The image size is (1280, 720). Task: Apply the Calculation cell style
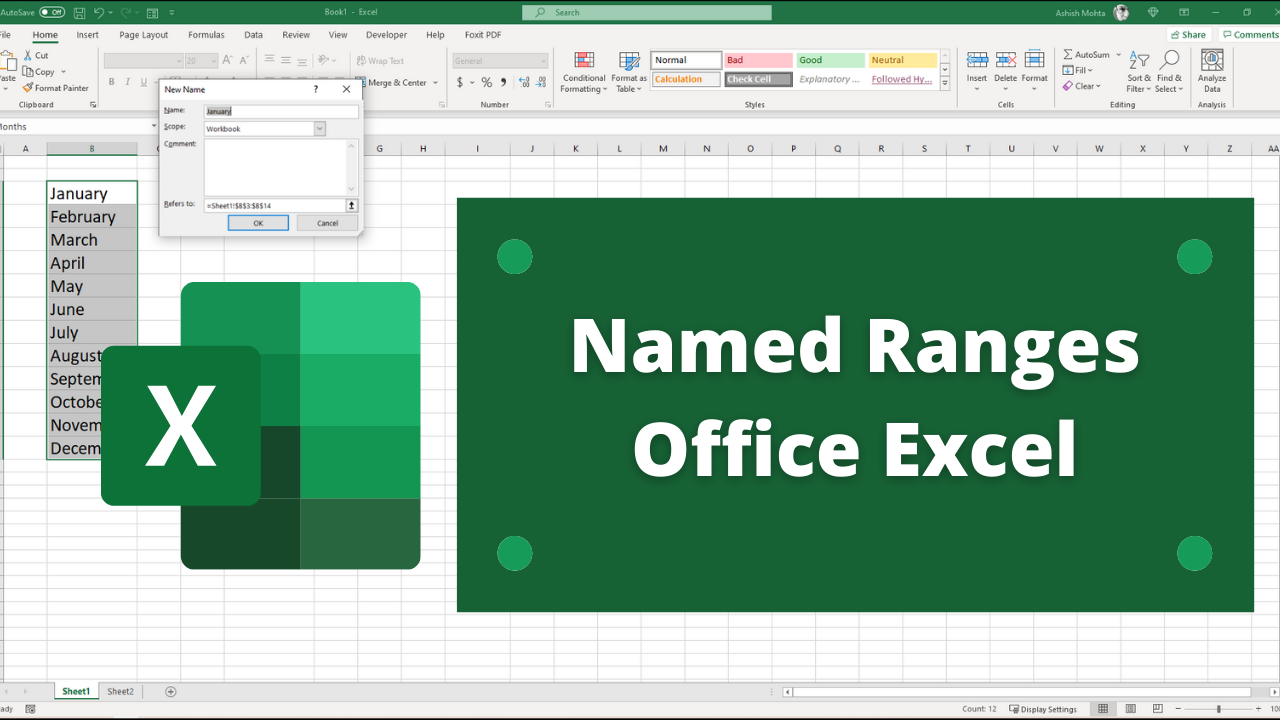coord(686,79)
